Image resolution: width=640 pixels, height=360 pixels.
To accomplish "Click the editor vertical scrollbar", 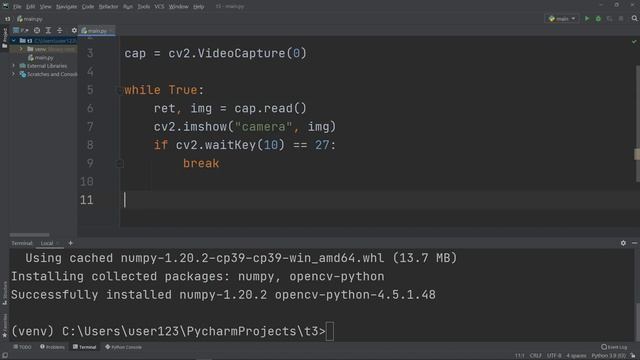I will click(x=637, y=124).
